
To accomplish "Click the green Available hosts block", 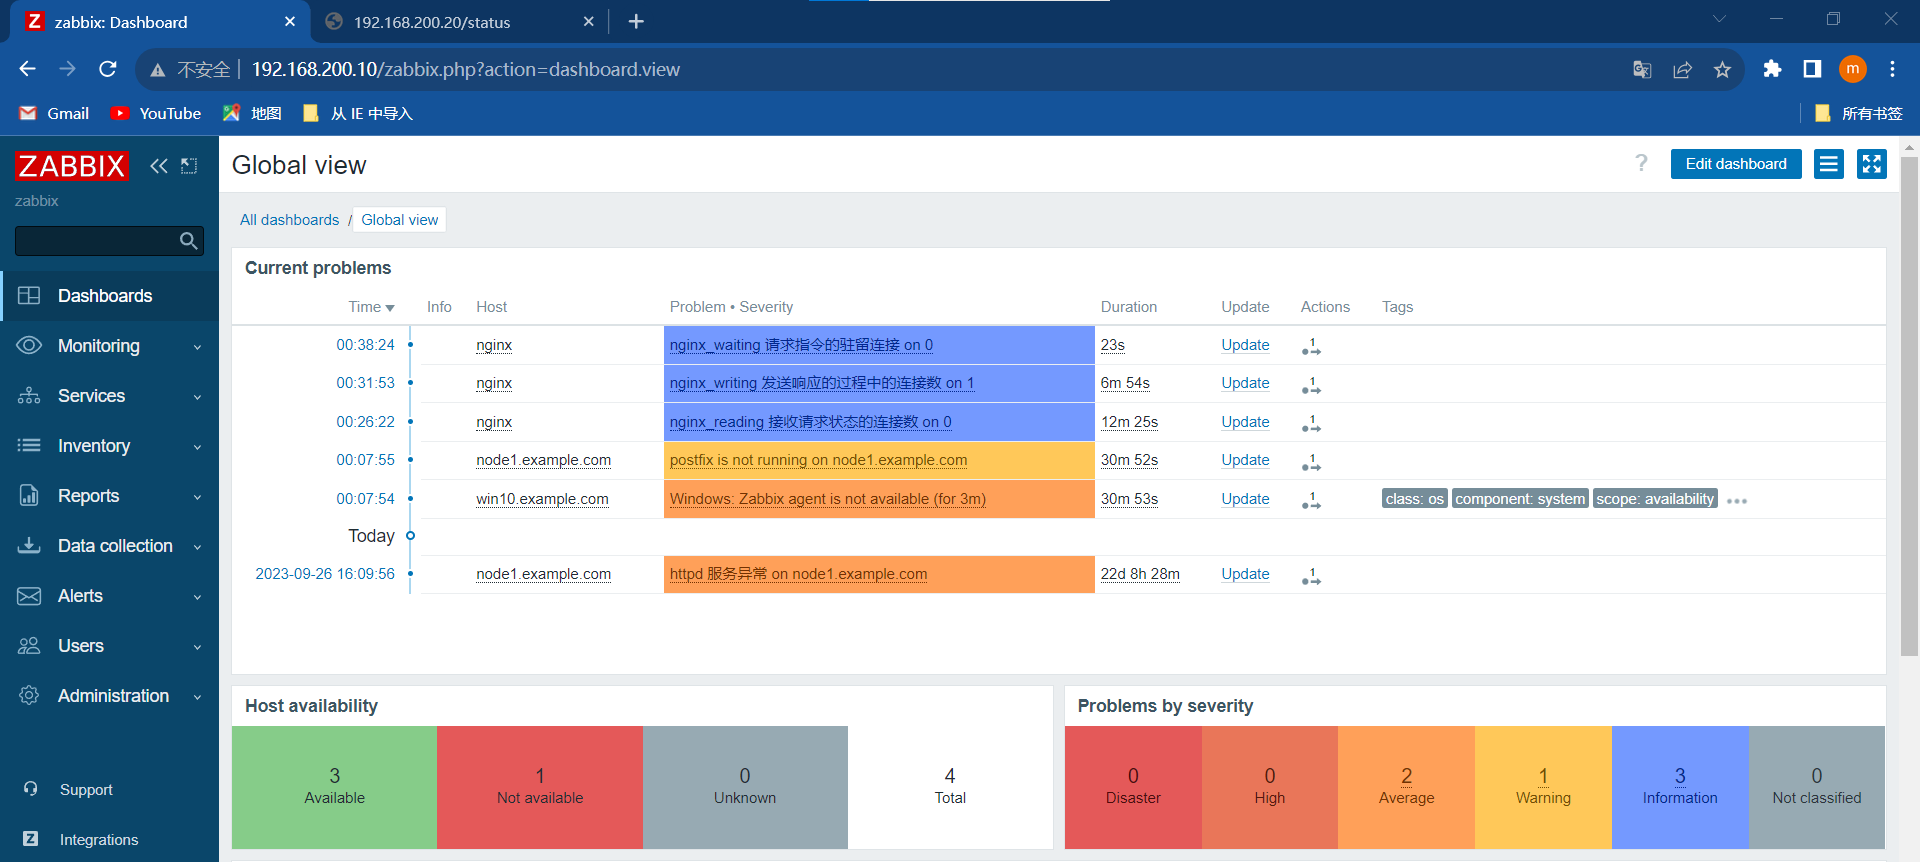I will pyautogui.click(x=334, y=787).
